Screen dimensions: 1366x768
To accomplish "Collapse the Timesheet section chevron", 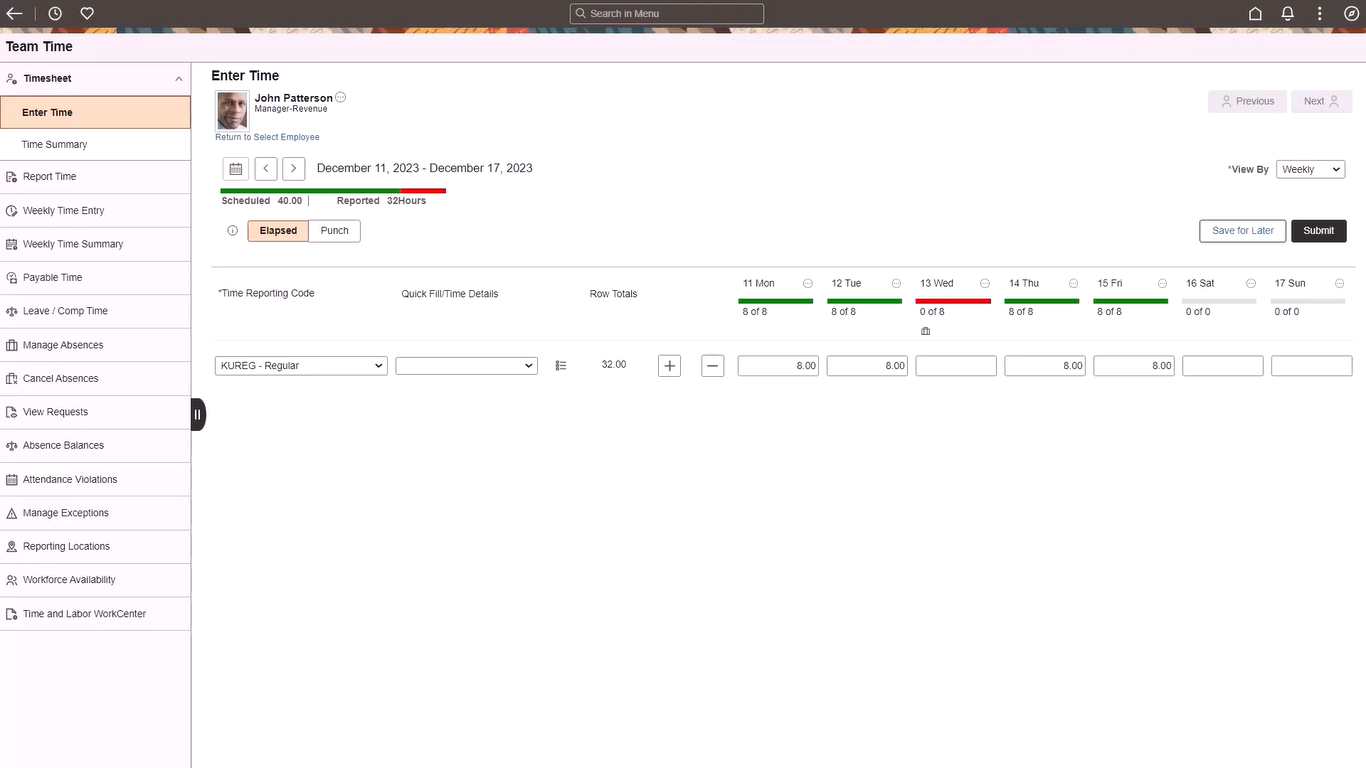I will [x=179, y=79].
